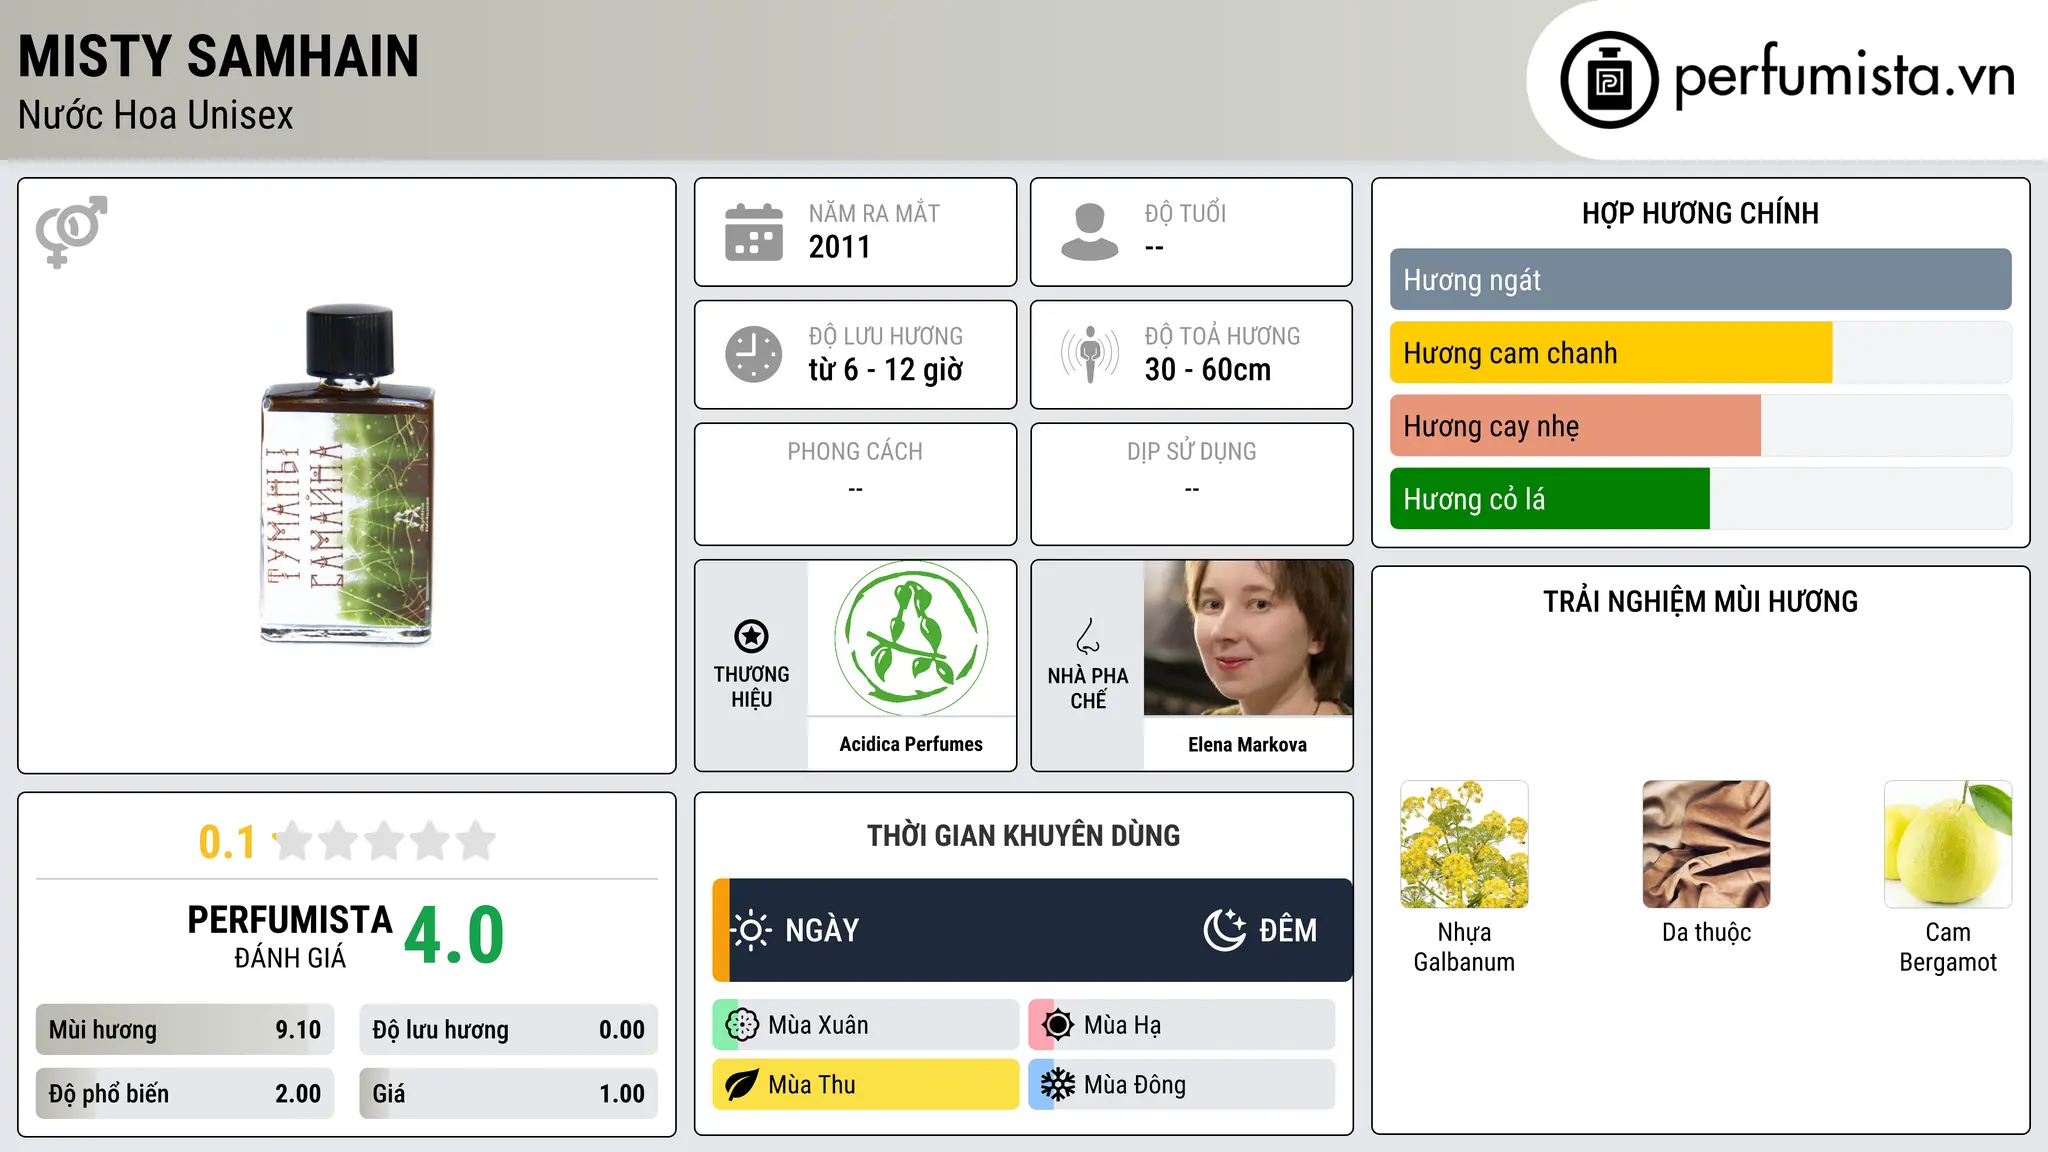Click the flower icon for Mùa Xuân
The height and width of the screenshot is (1152, 2048).
click(742, 1025)
